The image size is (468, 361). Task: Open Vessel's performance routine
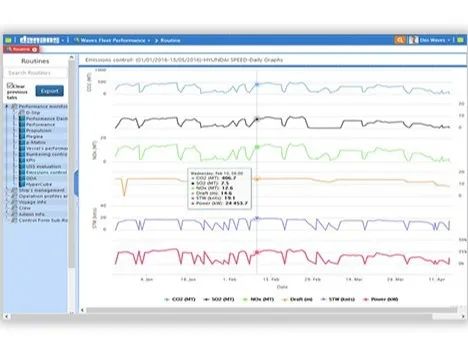pyautogui.click(x=47, y=148)
